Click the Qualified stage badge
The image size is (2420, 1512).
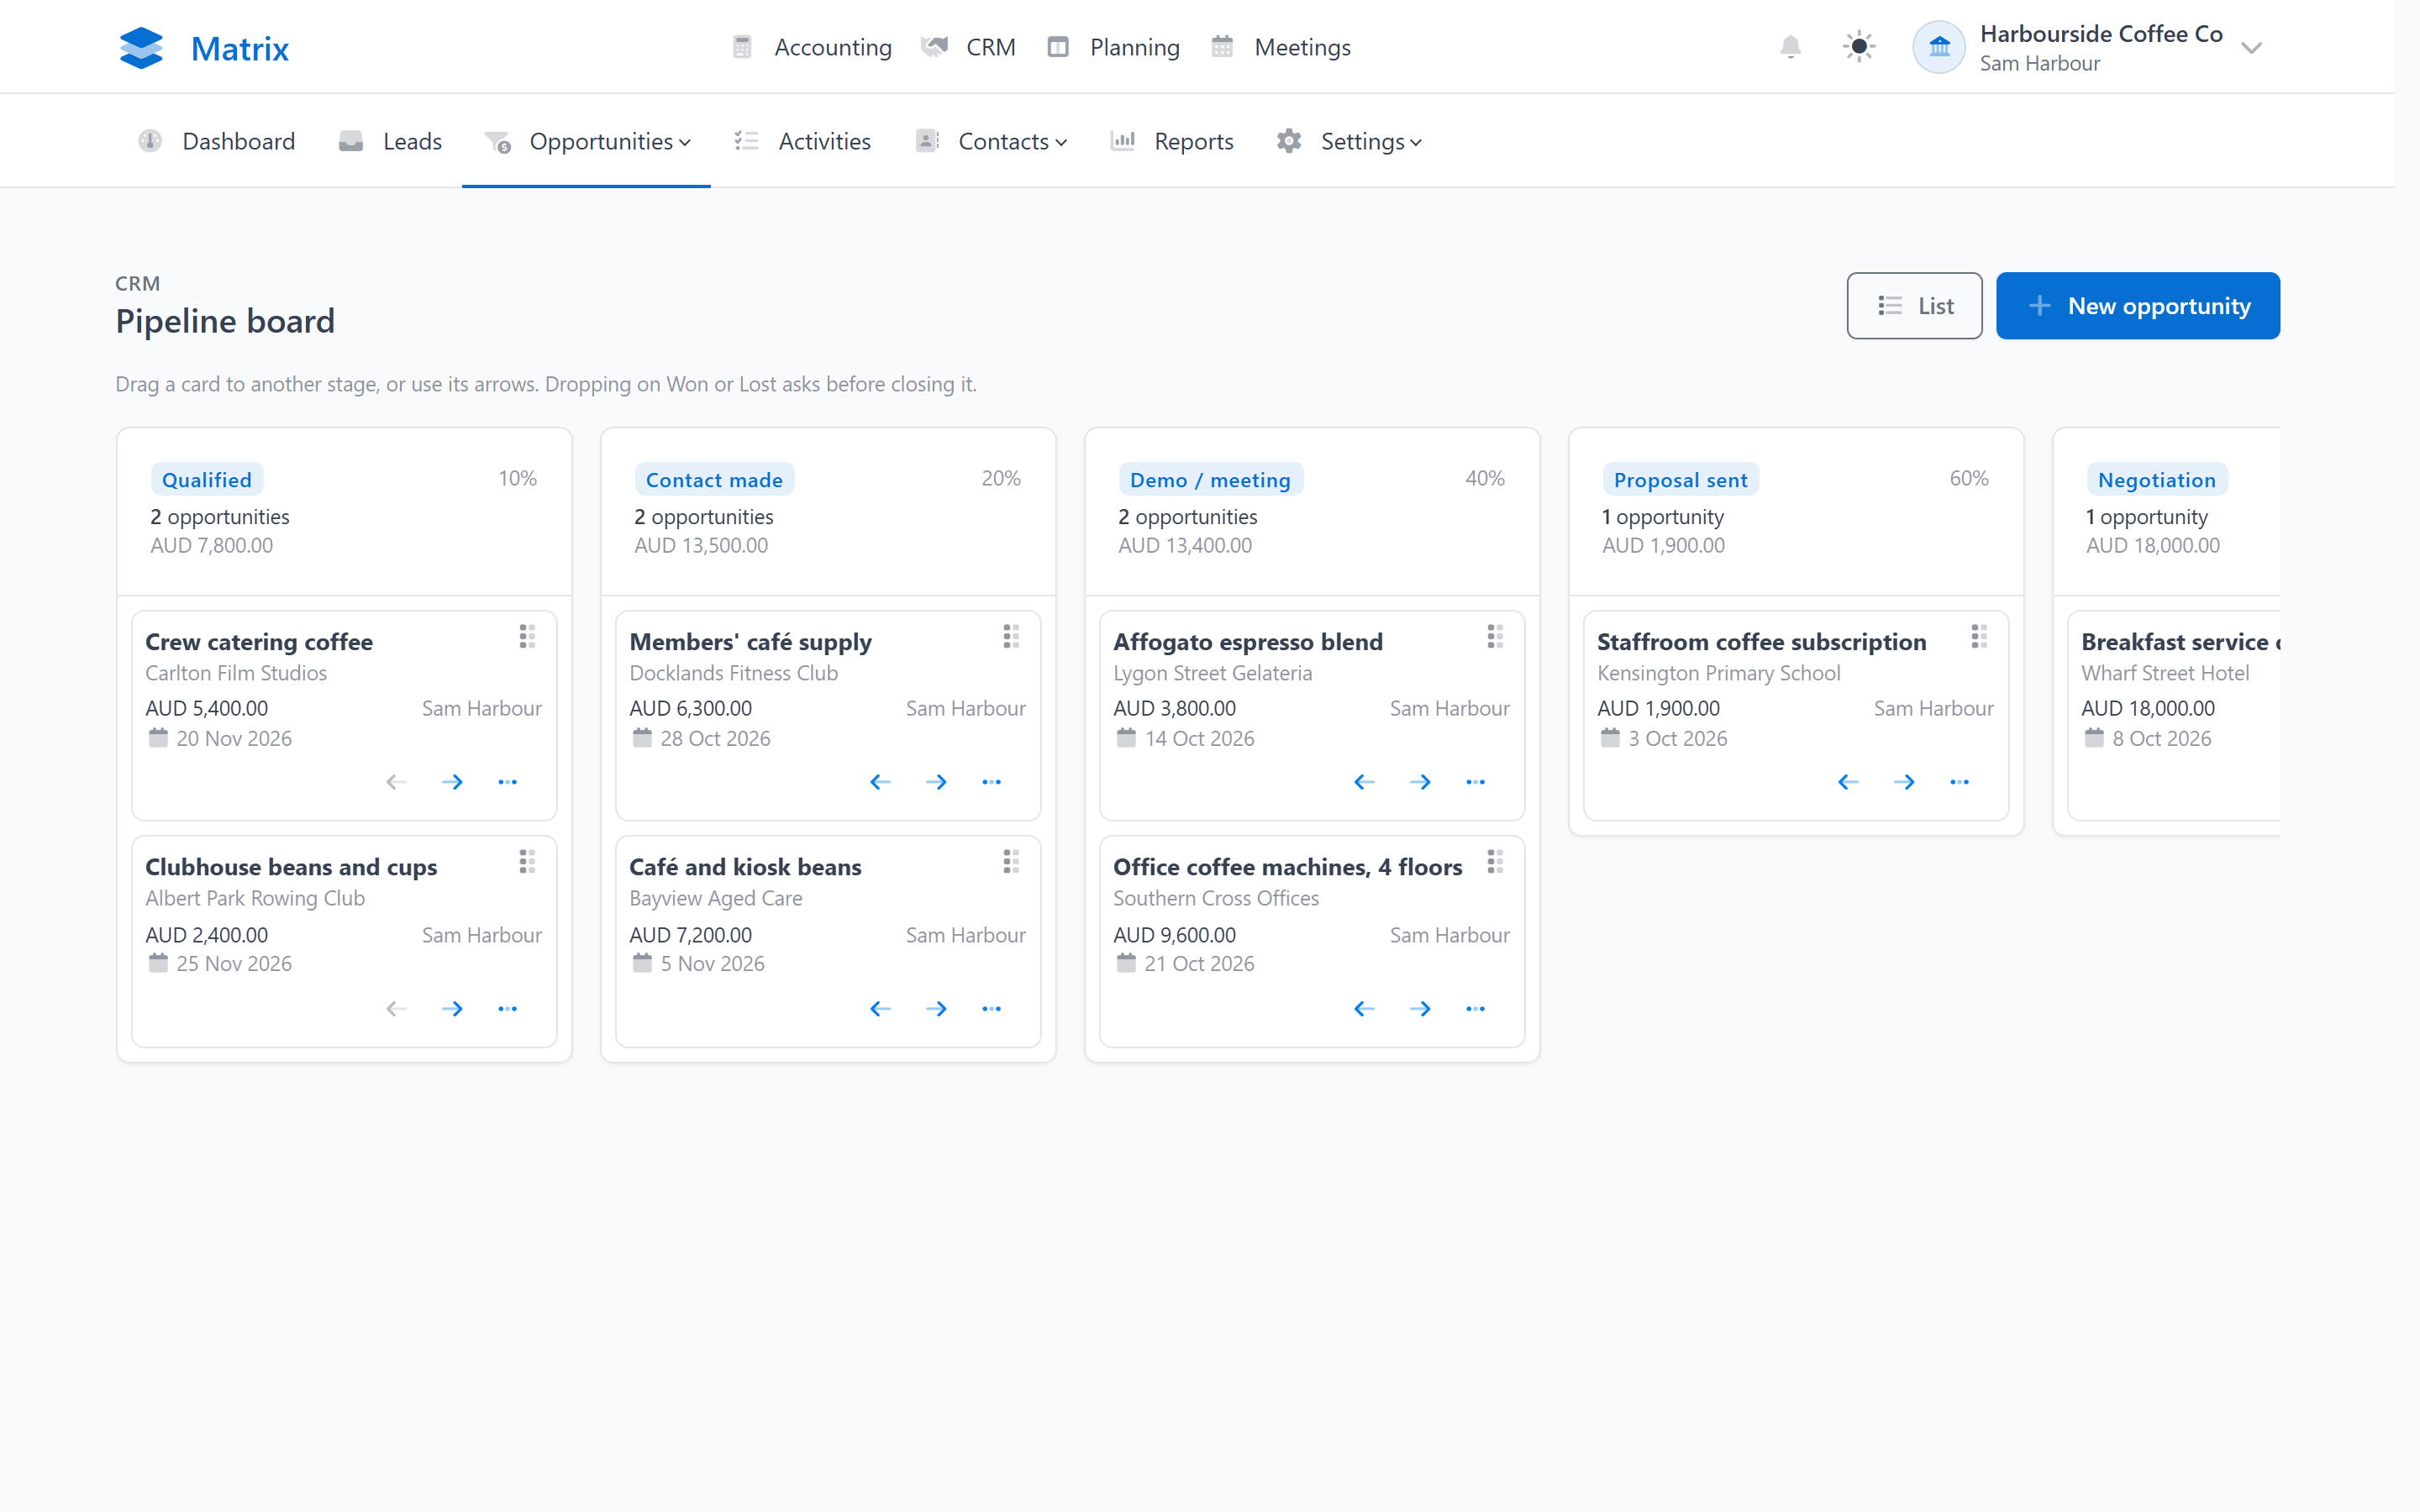coord(207,480)
